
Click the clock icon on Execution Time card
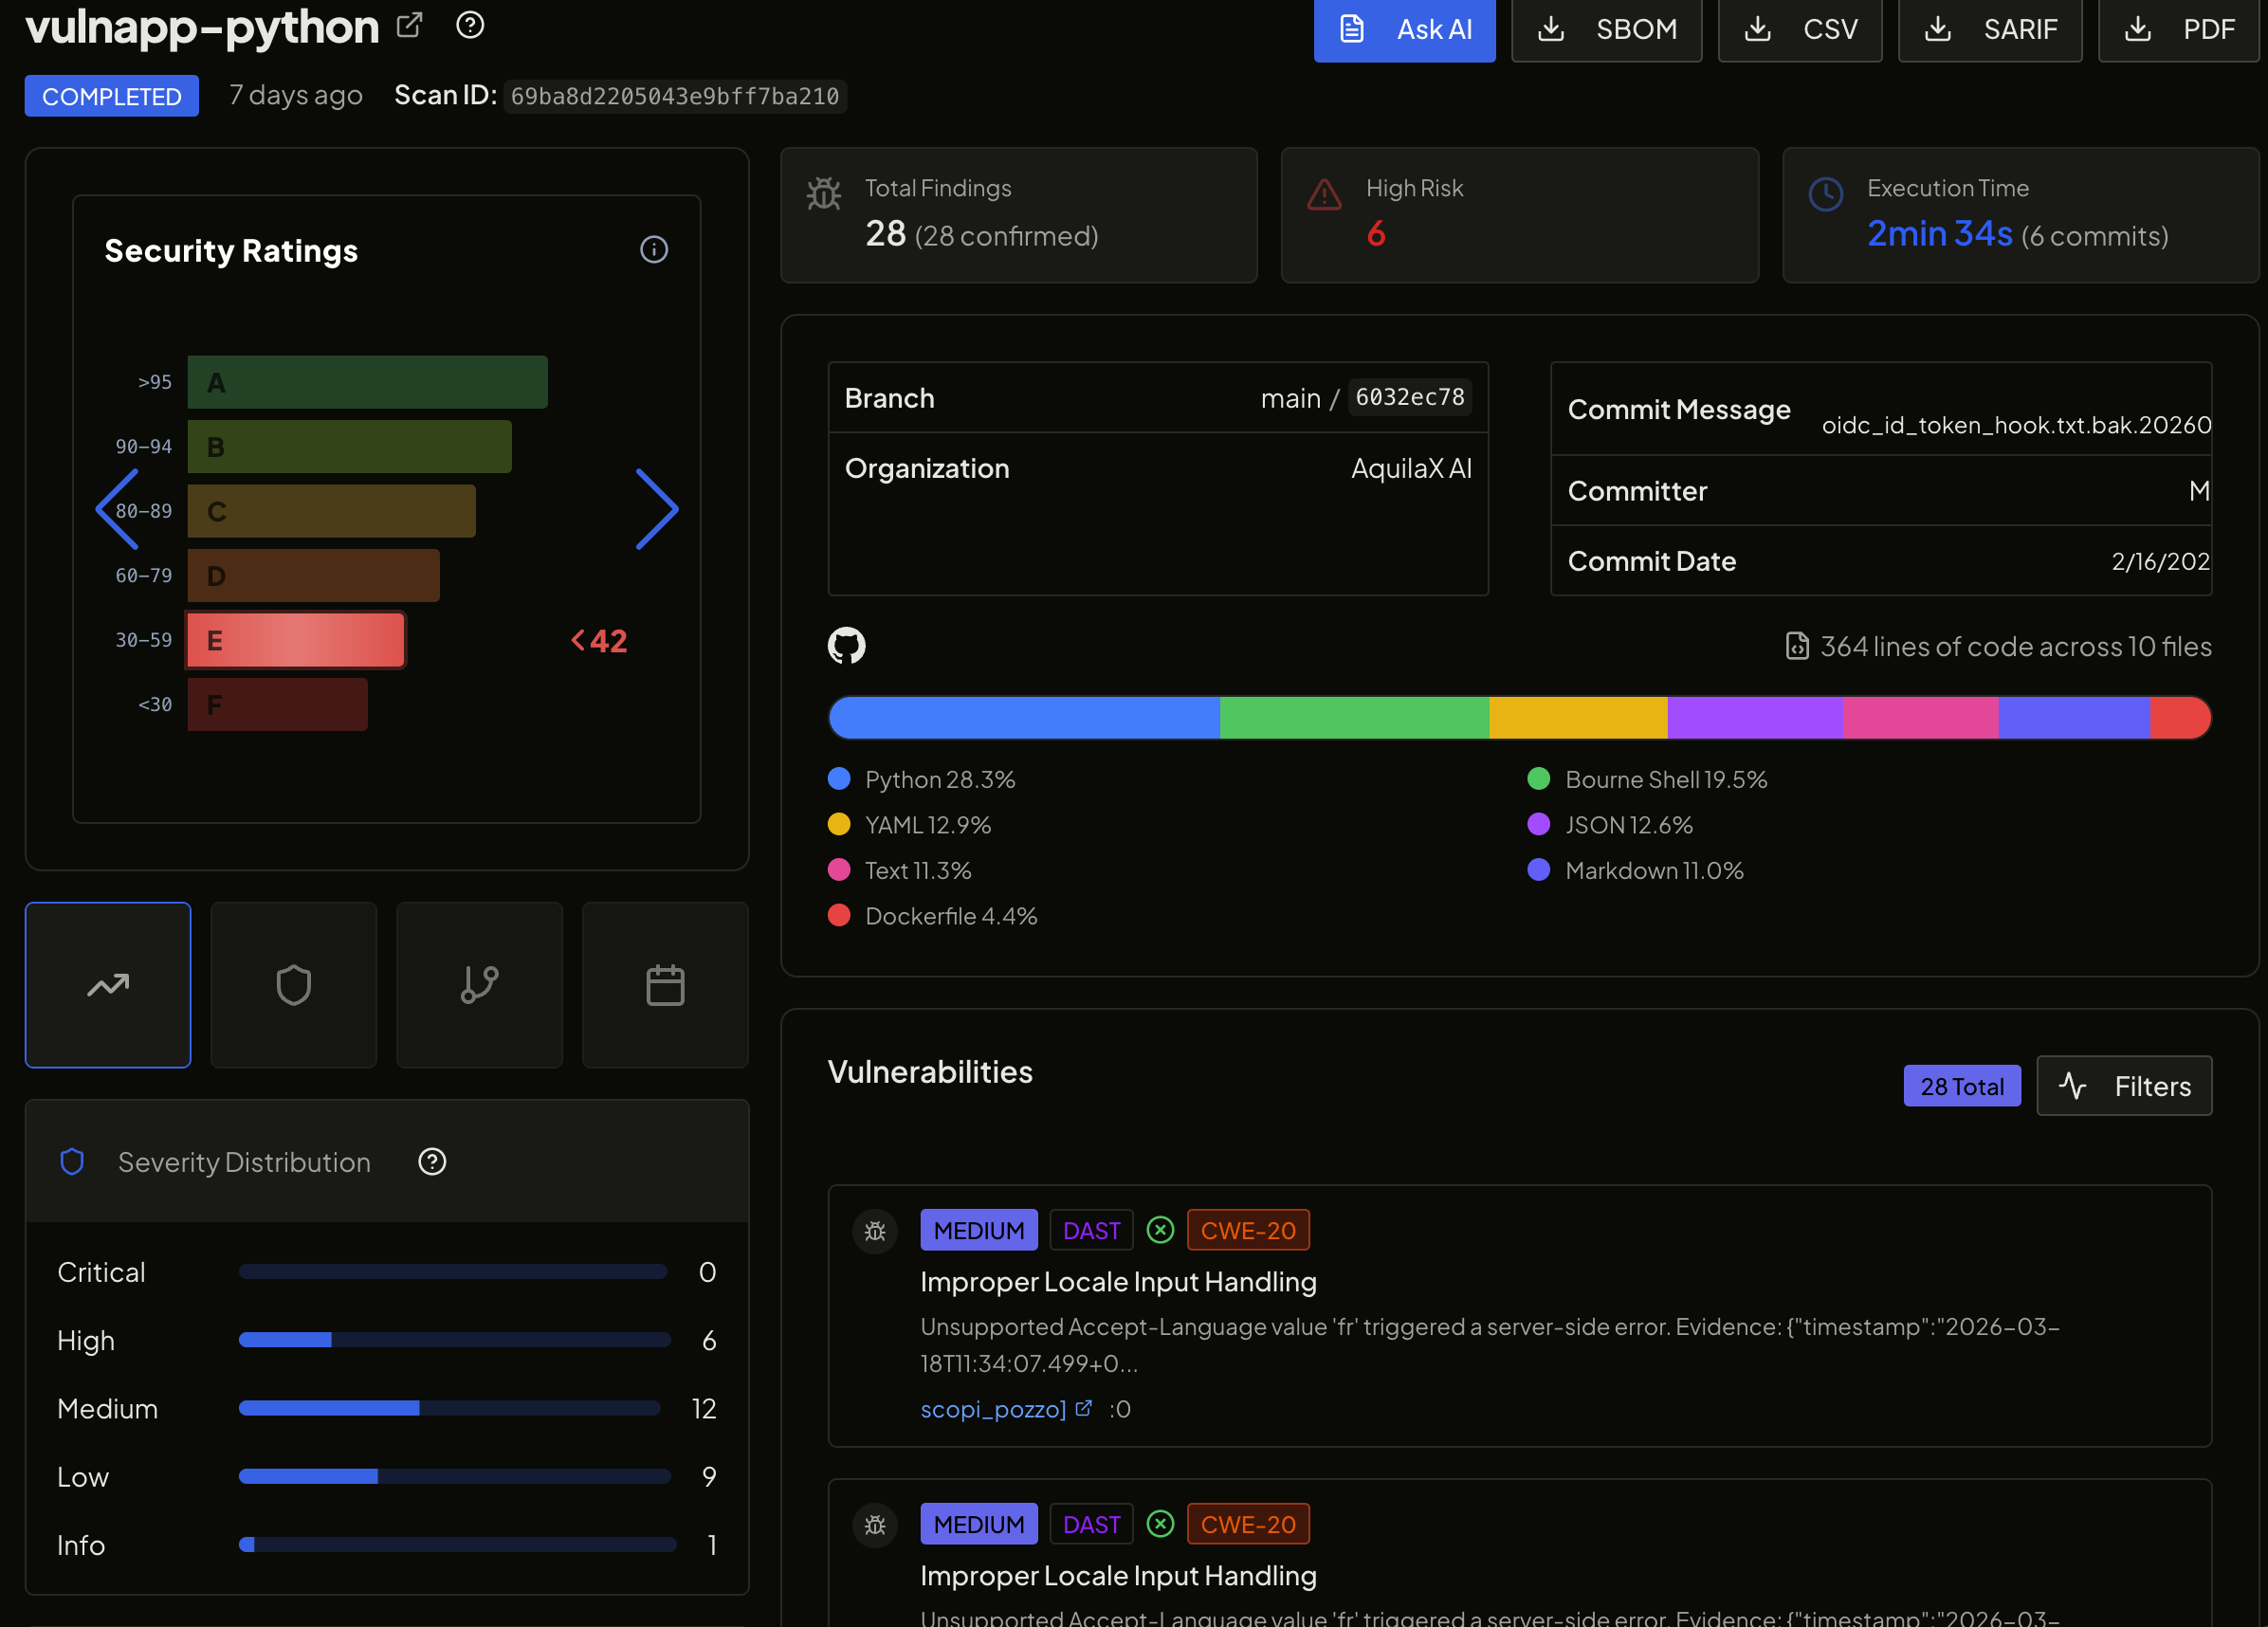coord(1826,195)
